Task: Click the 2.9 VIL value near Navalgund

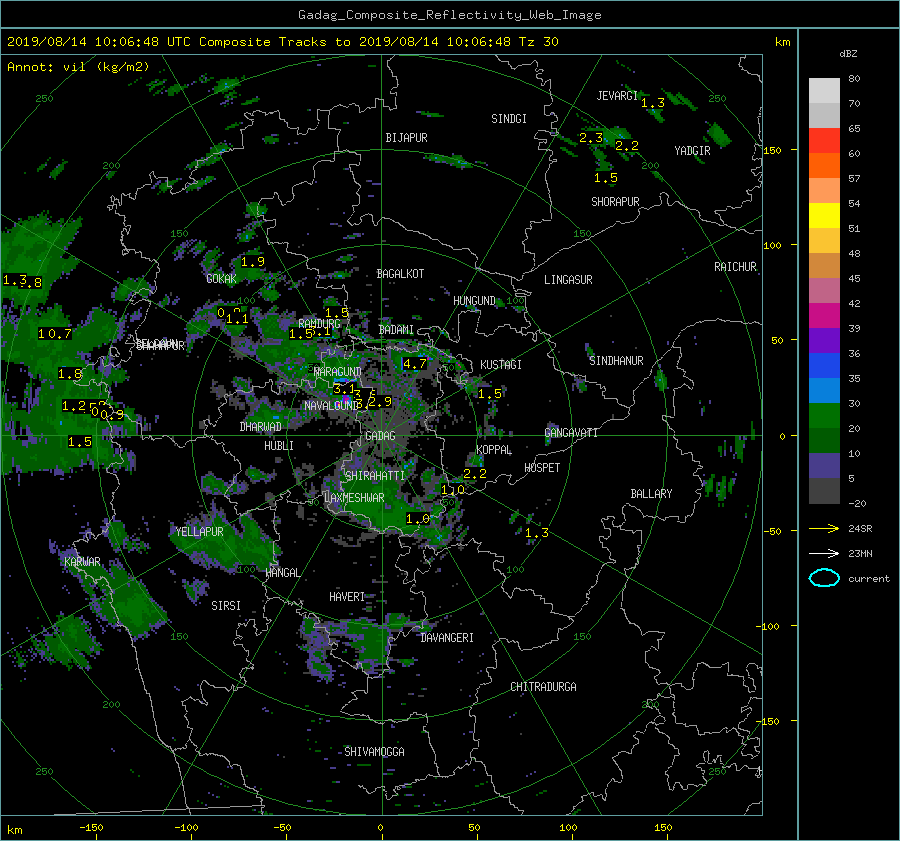Action: click(379, 401)
